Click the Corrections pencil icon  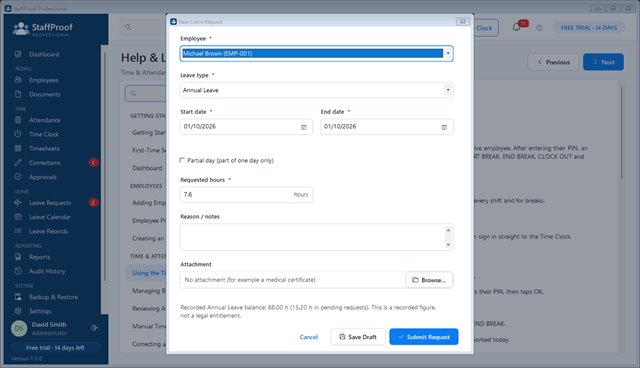point(18,162)
